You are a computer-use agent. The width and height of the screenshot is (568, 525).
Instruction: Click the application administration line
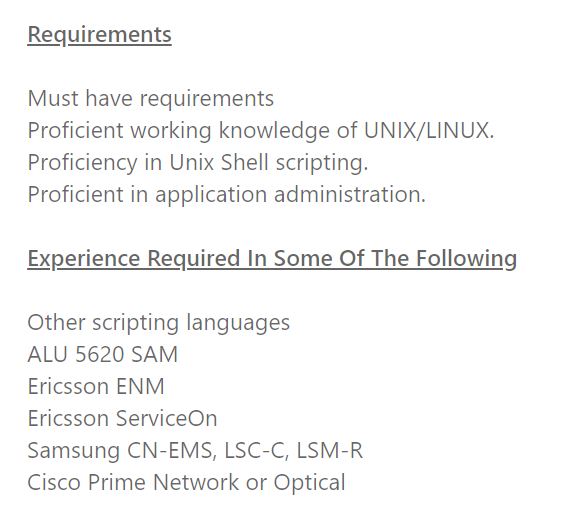tap(227, 195)
